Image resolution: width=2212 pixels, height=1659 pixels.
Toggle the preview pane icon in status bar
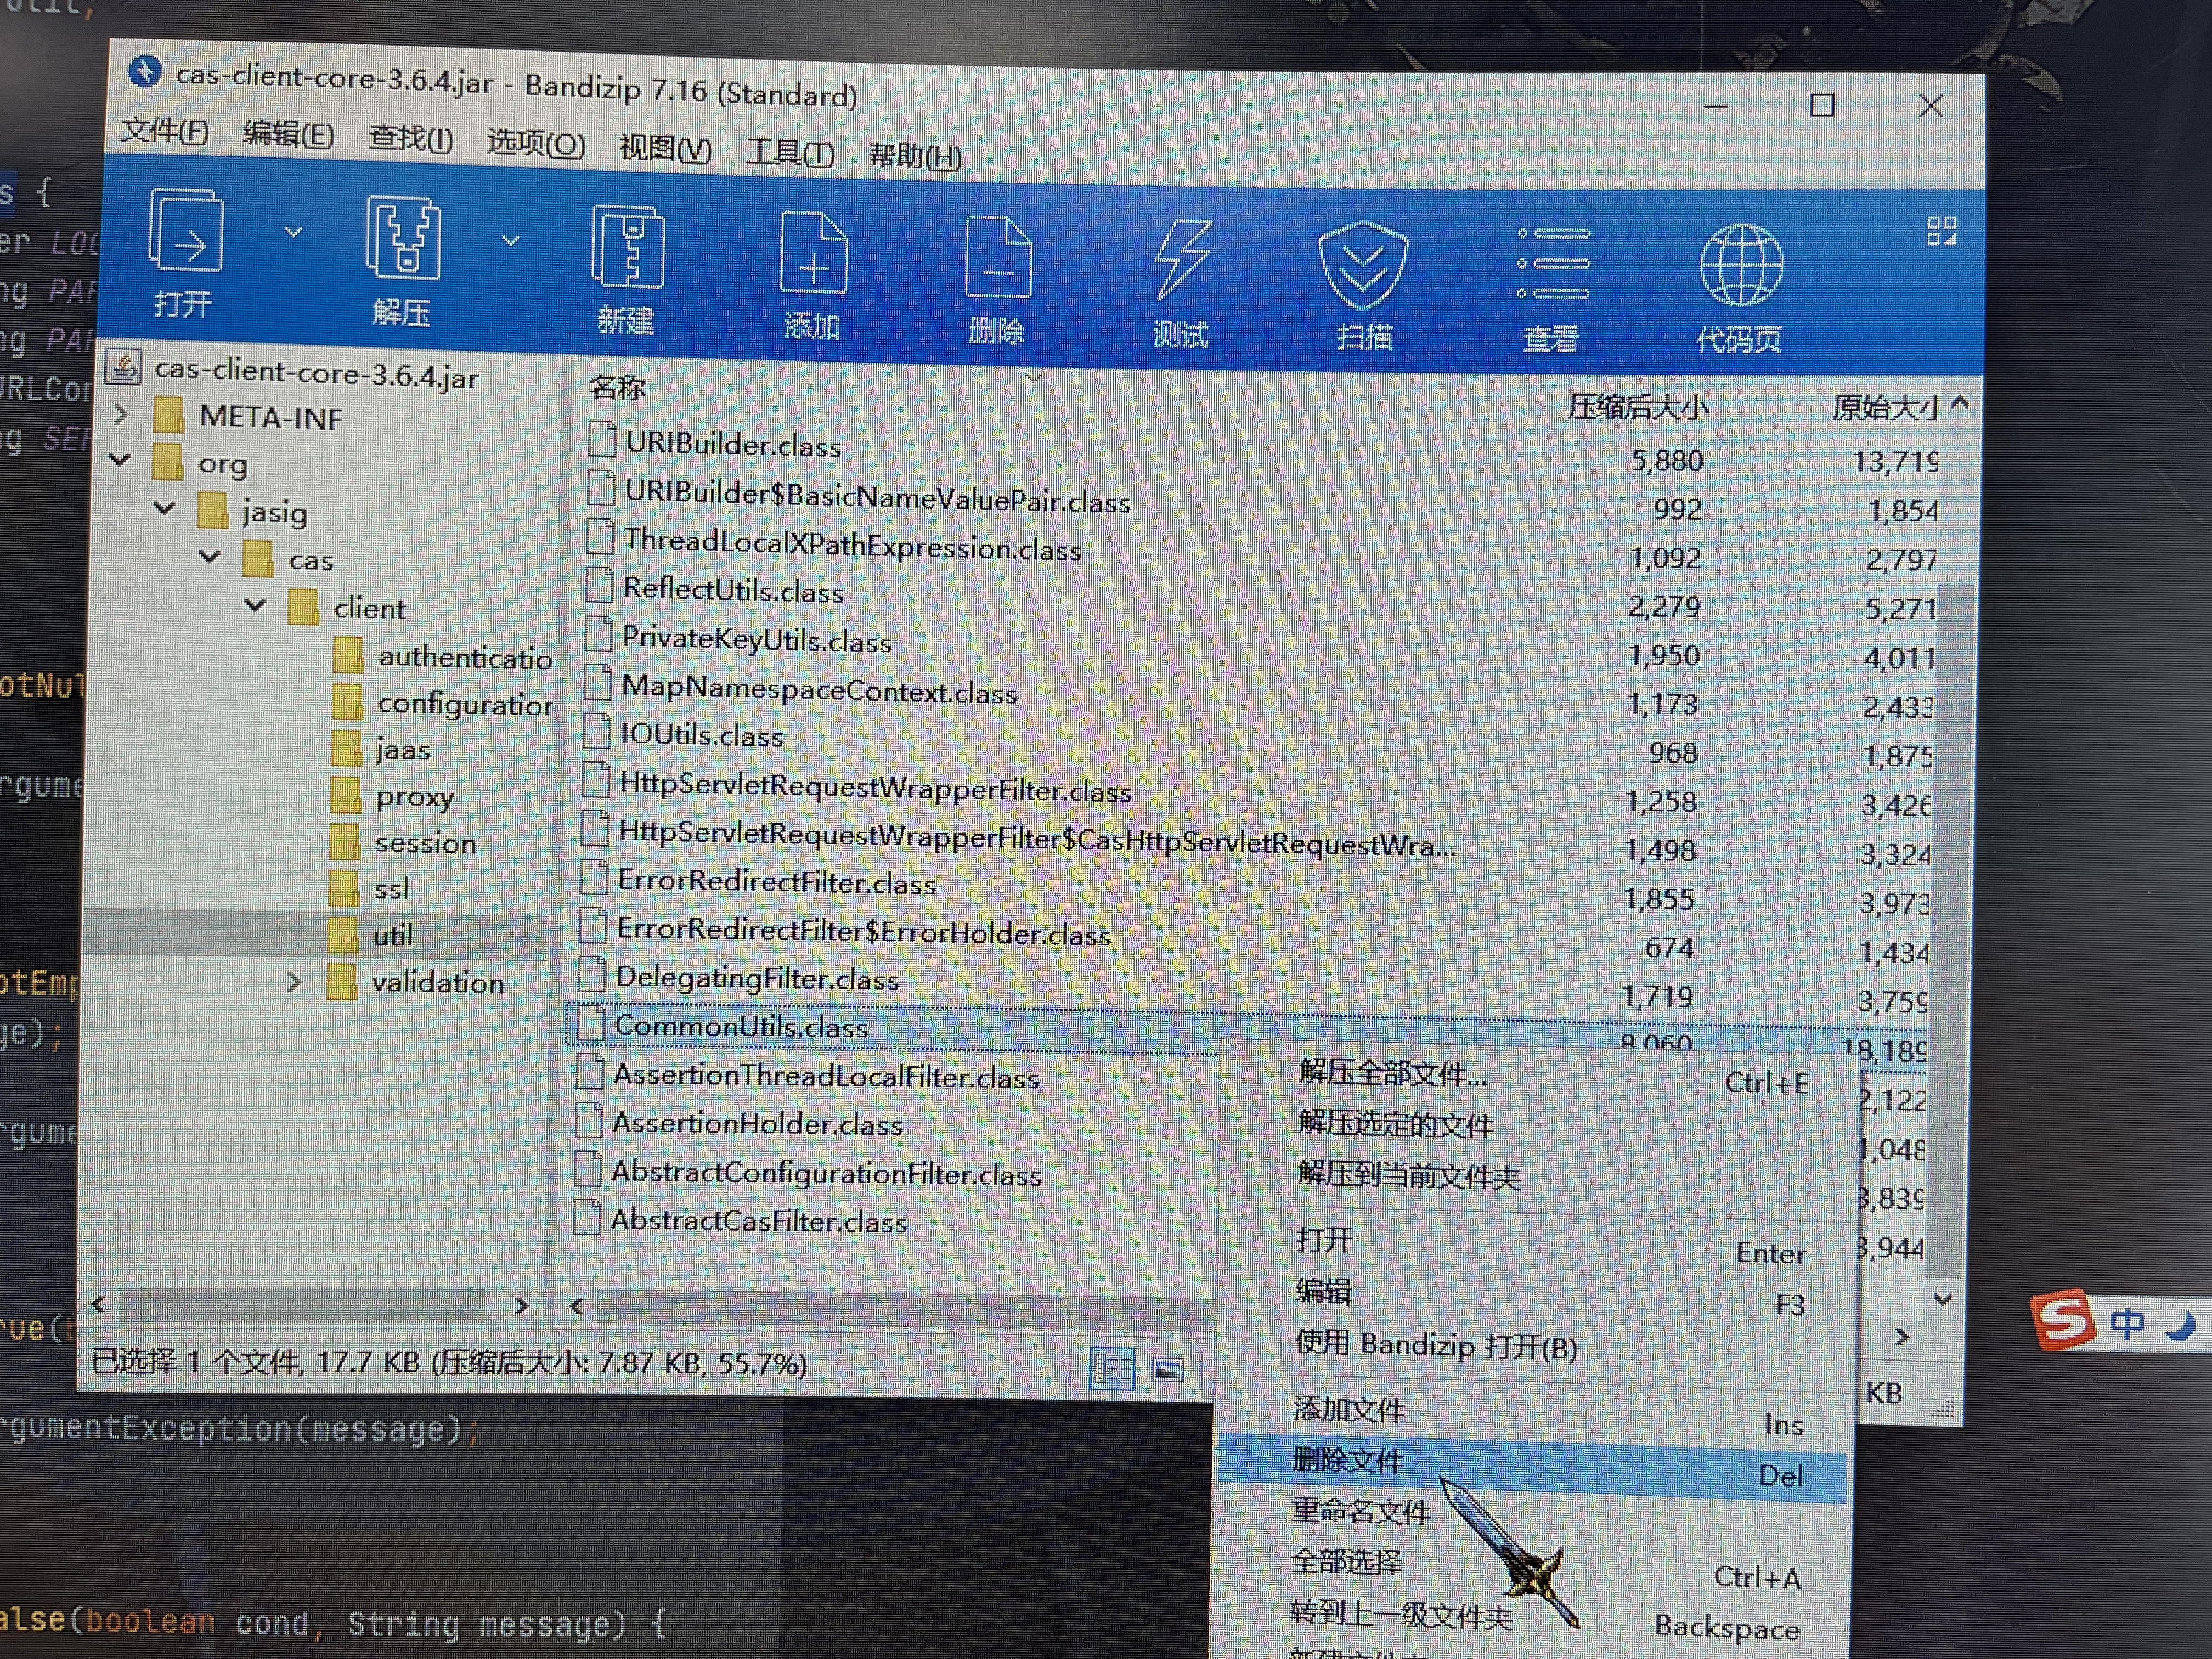pyautogui.click(x=1168, y=1370)
